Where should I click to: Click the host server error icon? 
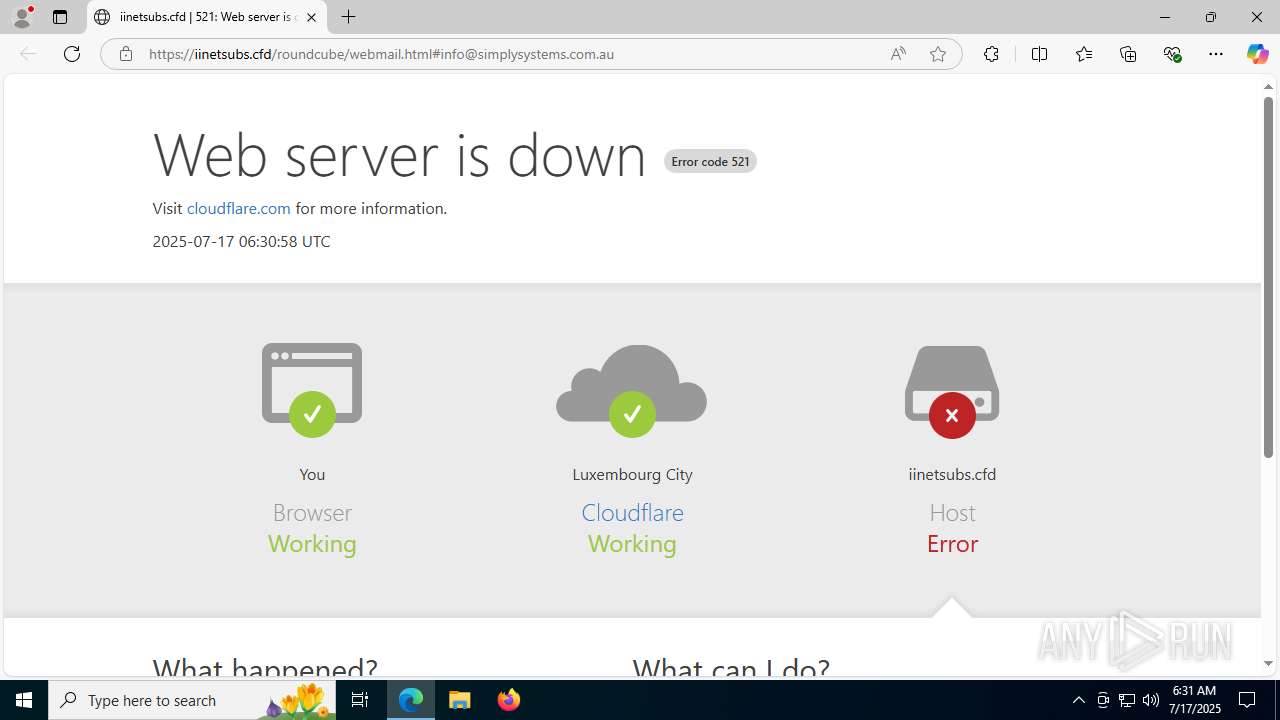[x=952, y=391]
